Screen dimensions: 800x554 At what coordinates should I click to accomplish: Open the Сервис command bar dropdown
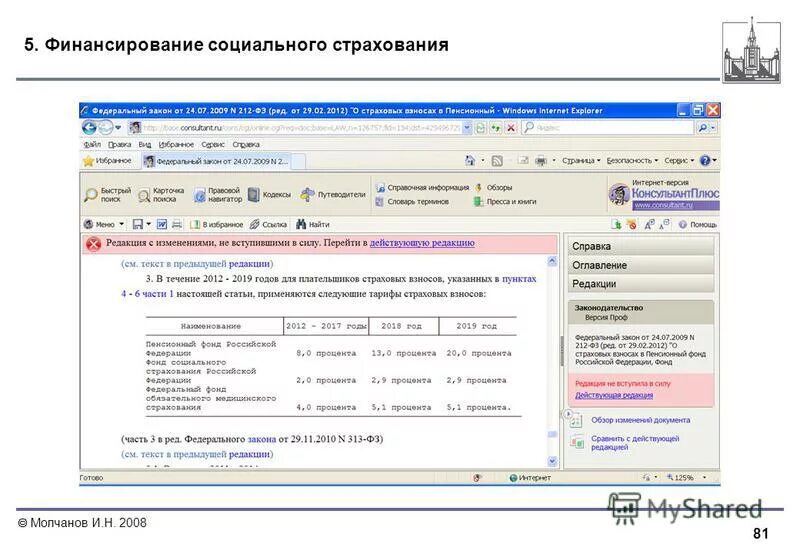tap(679, 161)
